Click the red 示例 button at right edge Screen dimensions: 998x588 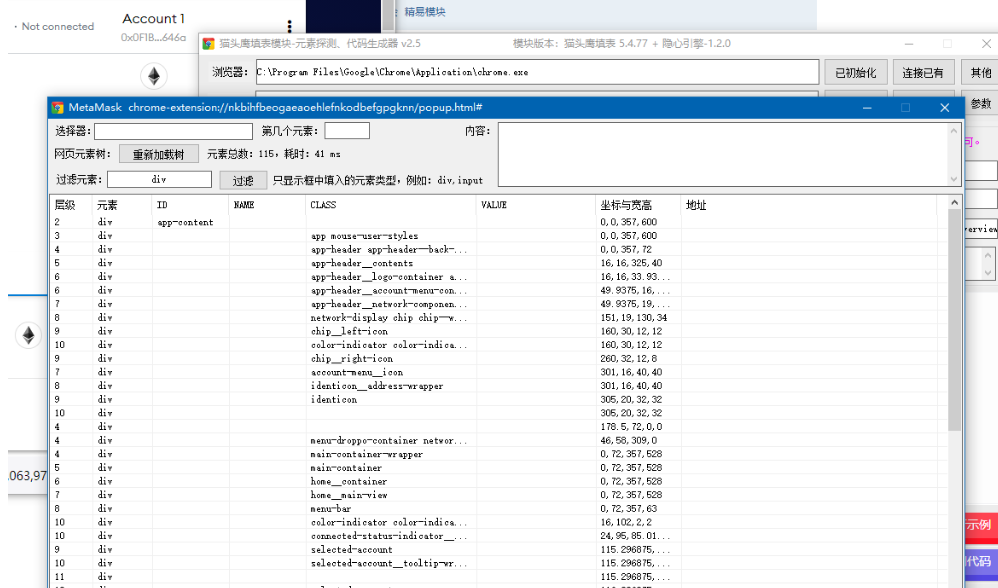tap(980, 526)
